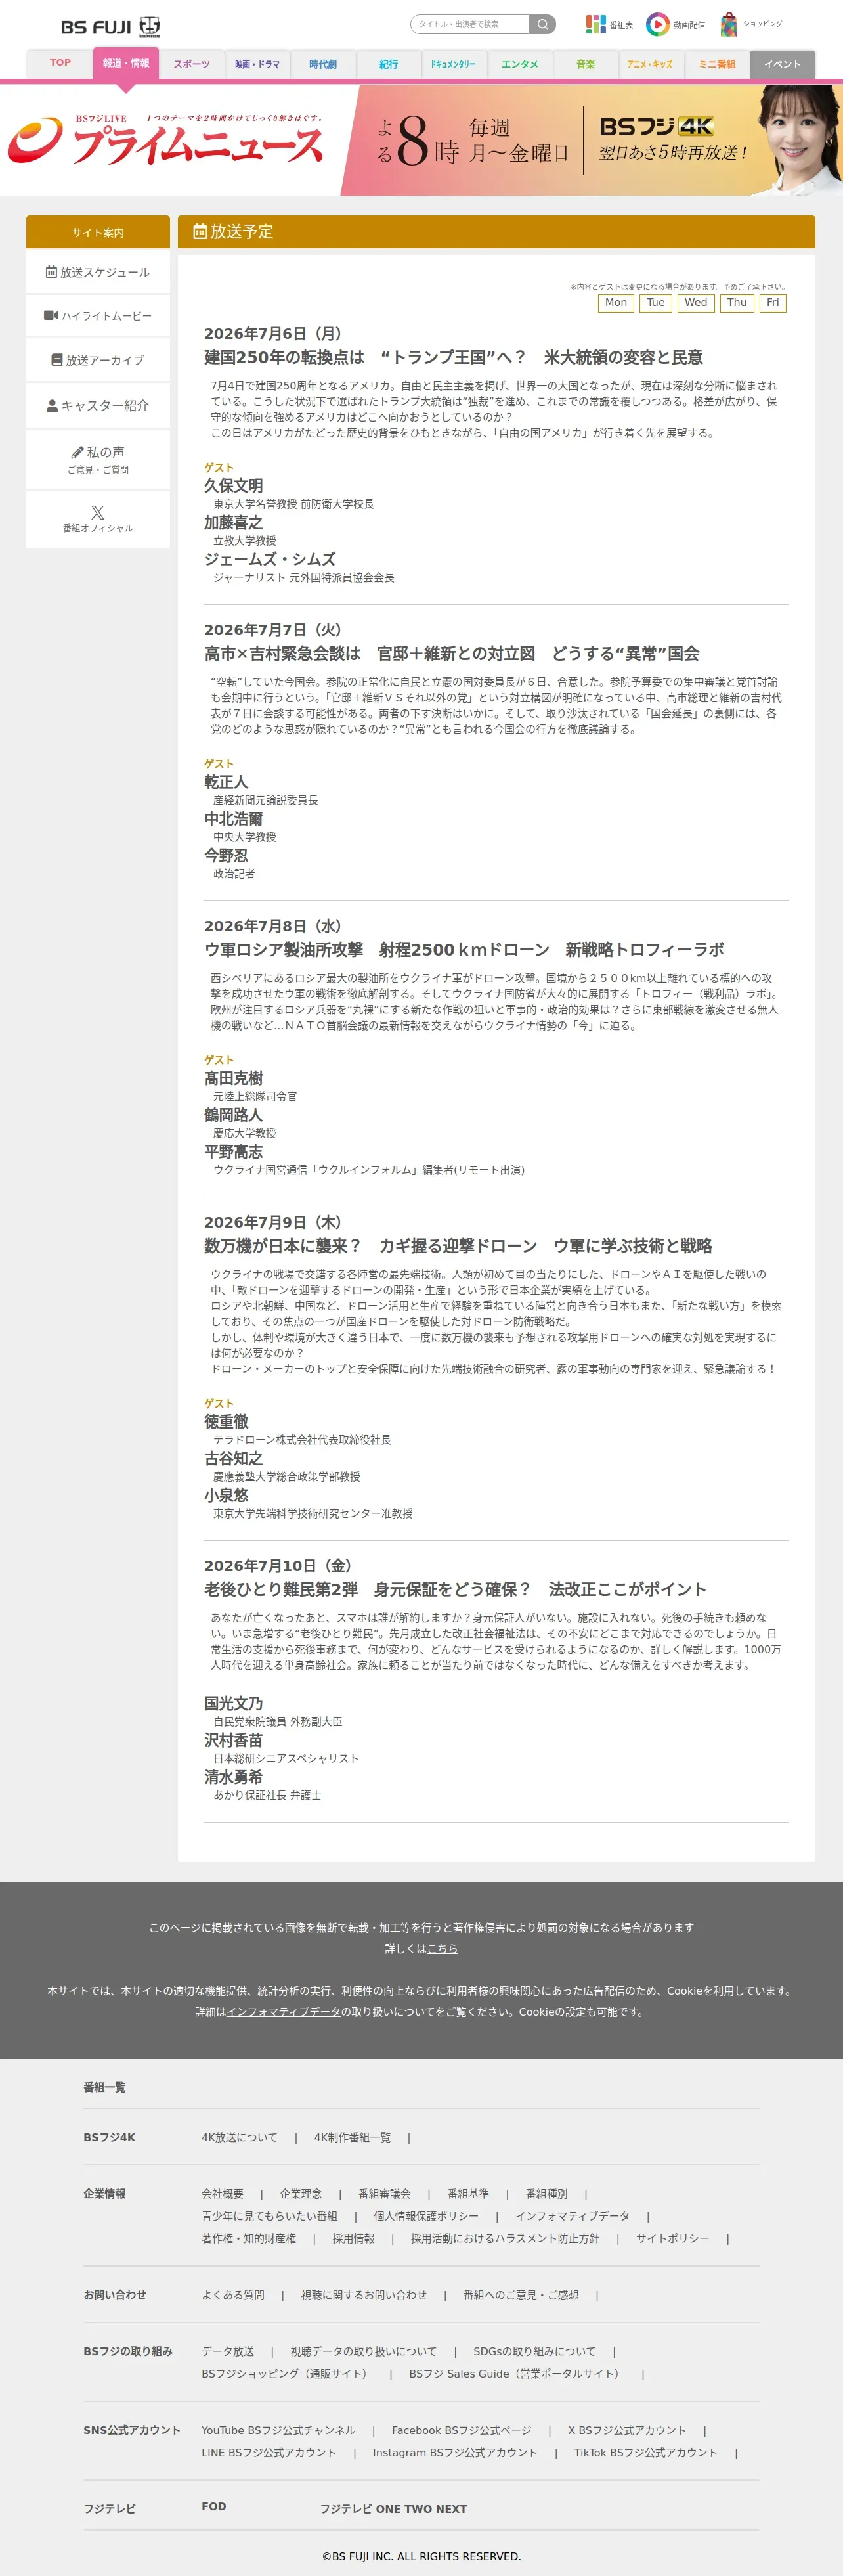Click the title and cast search field
Image resolution: width=843 pixels, height=2576 pixels.
click(470, 24)
